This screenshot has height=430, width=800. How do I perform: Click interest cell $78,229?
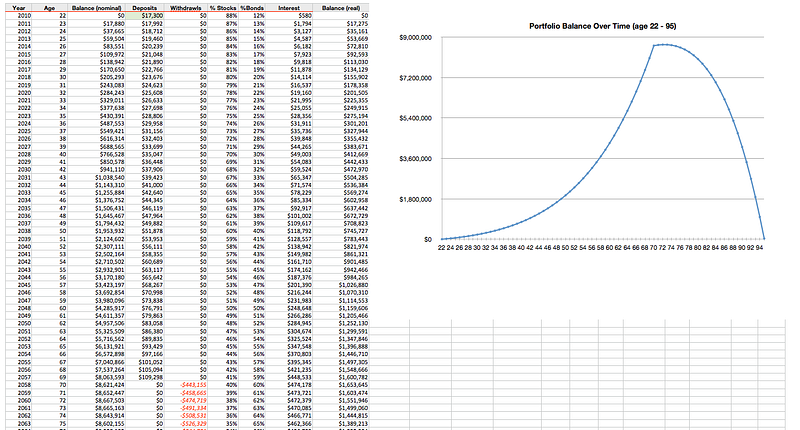[x=289, y=193]
